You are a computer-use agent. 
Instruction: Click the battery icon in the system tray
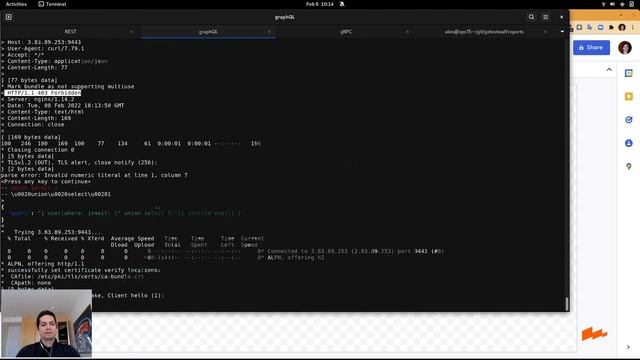click(631, 4)
